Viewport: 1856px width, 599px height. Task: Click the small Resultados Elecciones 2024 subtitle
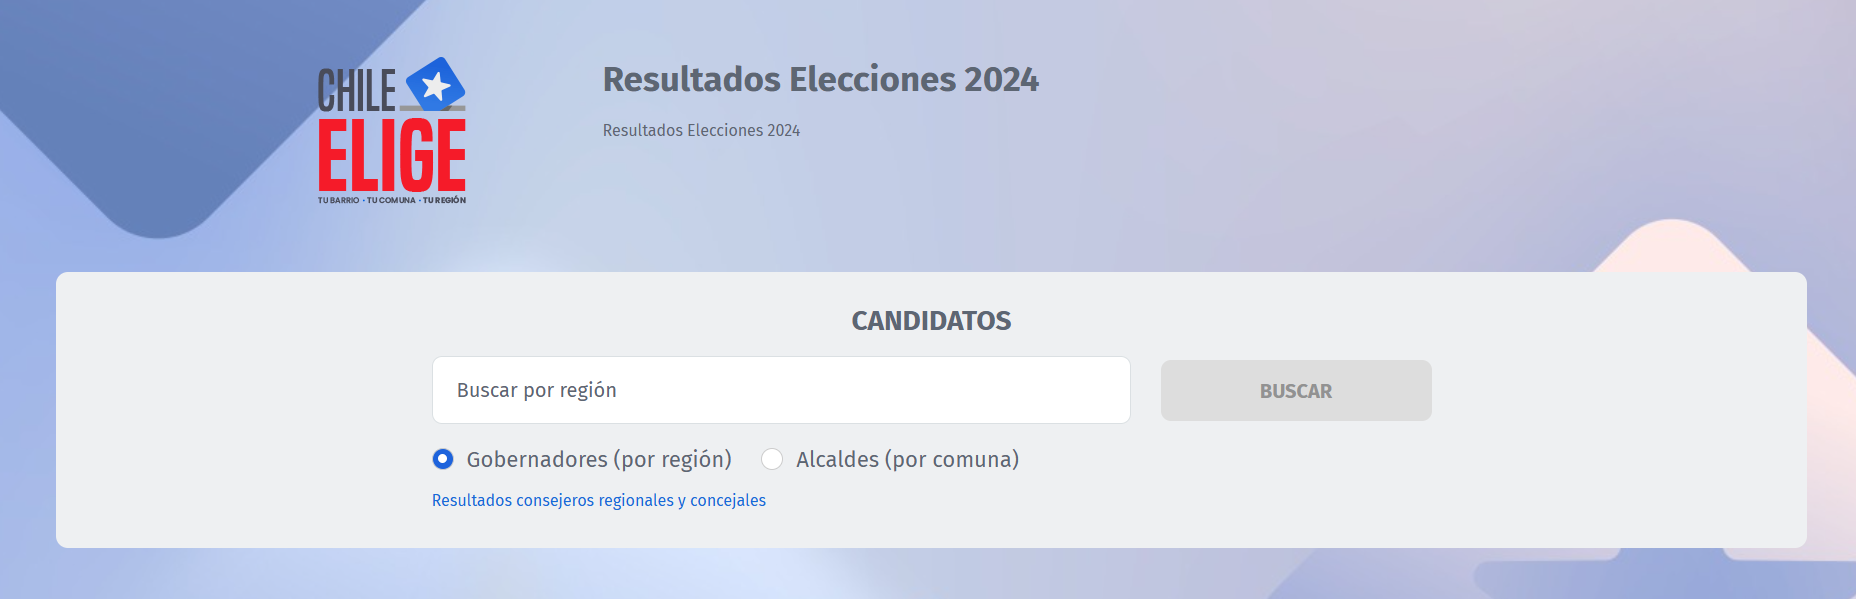(701, 130)
